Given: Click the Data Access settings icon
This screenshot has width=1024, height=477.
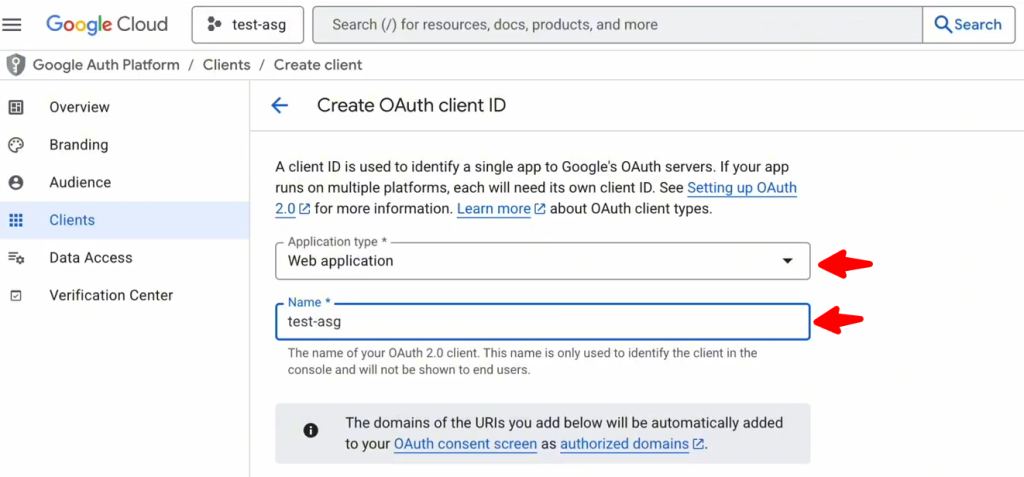Looking at the screenshot, I should [16, 258].
